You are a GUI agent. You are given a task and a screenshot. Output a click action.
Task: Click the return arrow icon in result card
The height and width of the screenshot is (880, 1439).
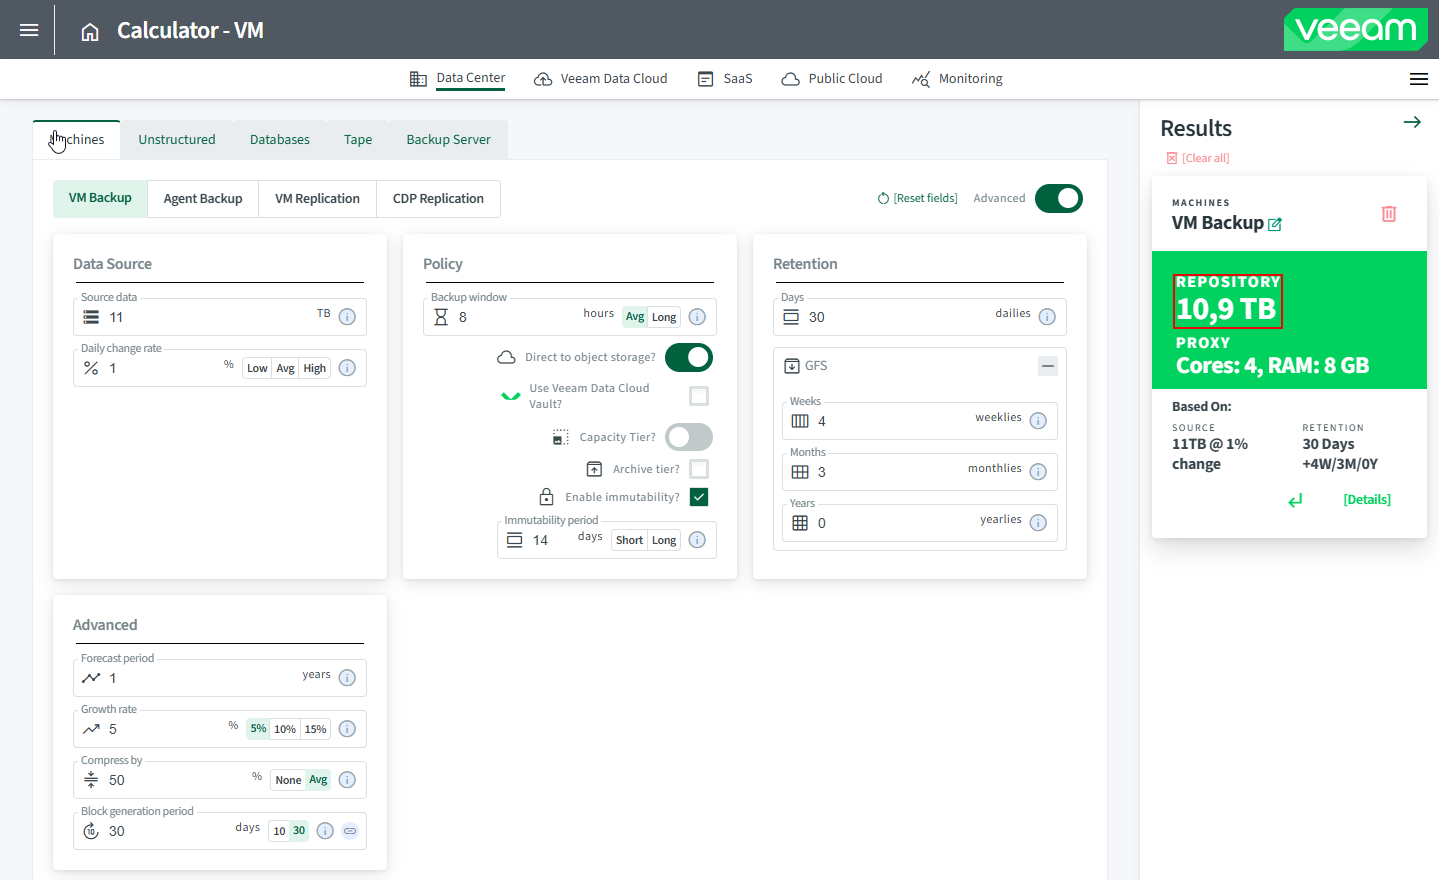pos(1295,500)
